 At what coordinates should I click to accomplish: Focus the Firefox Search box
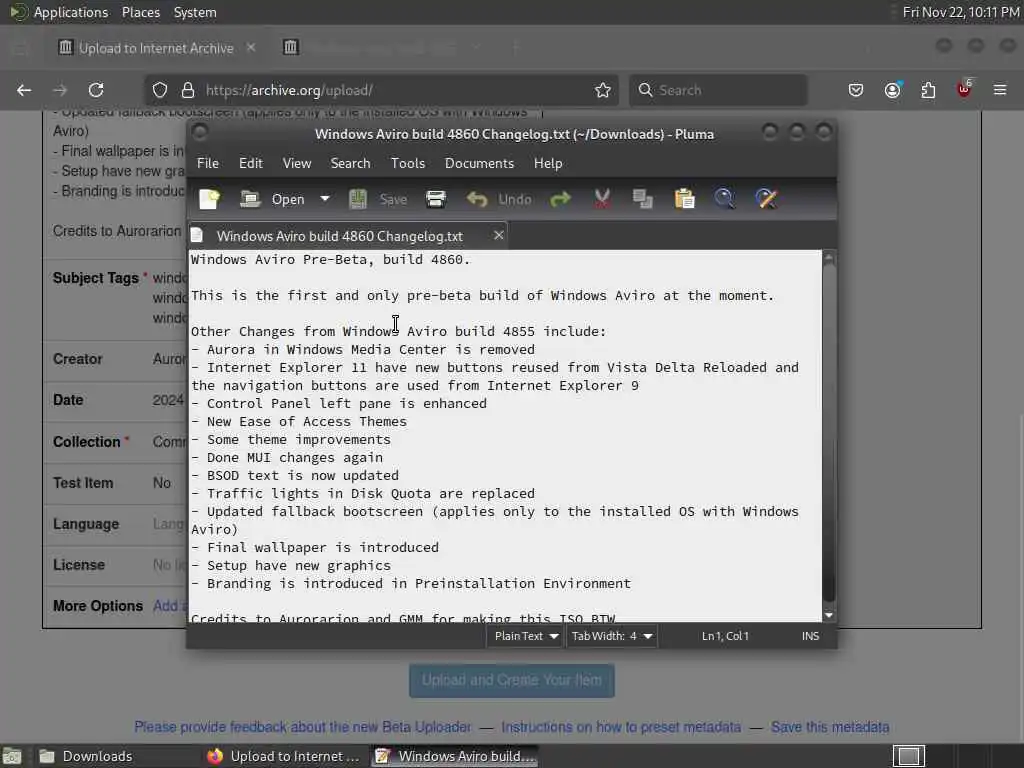[718, 90]
